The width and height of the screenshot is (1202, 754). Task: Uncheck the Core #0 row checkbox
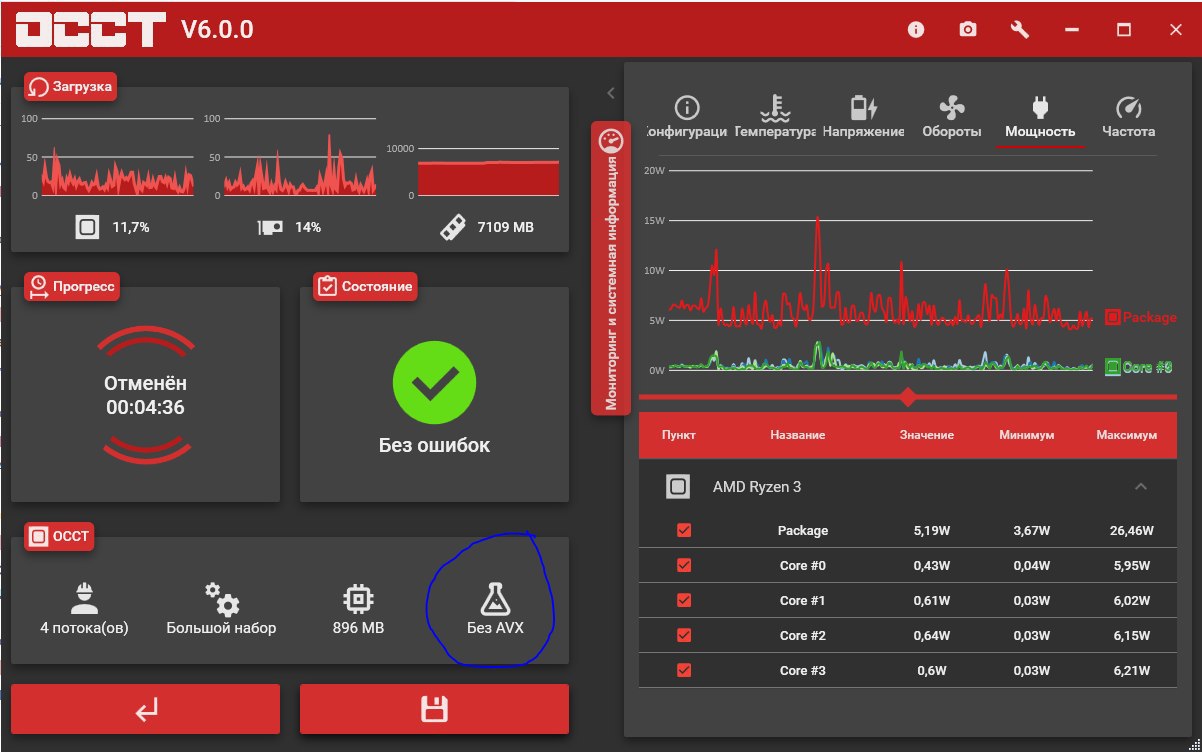point(684,565)
